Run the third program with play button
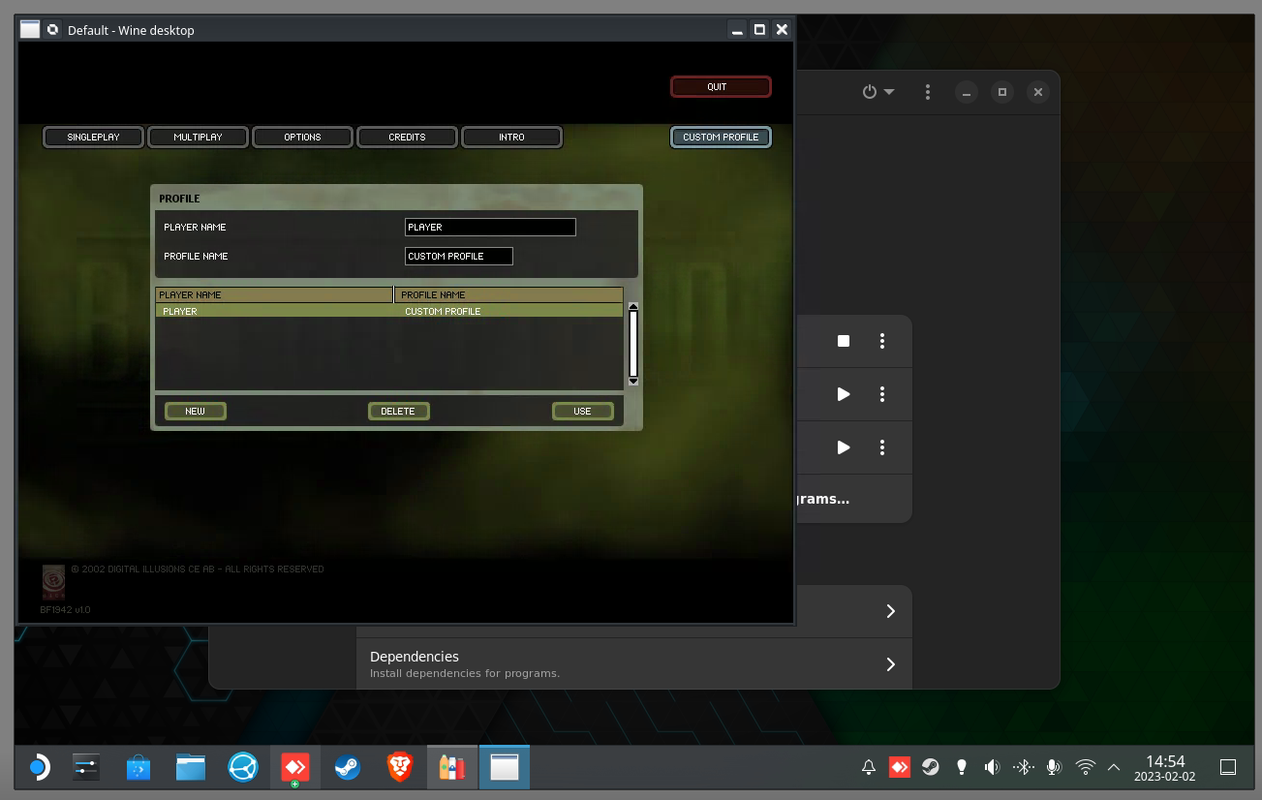This screenshot has height=800, width=1262. pos(843,447)
